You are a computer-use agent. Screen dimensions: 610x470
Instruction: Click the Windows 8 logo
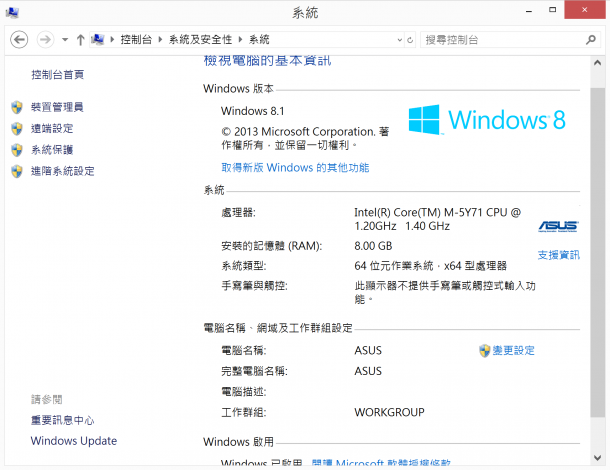[x=487, y=119]
